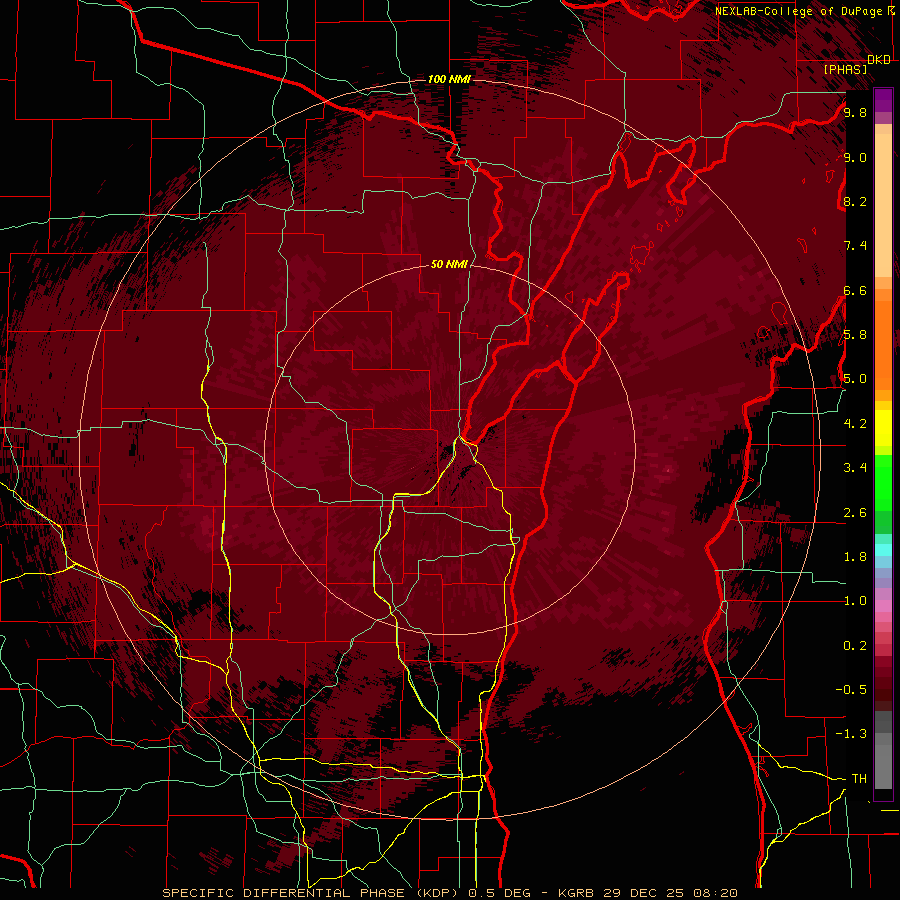Click the 5.0 scale label
The width and height of the screenshot is (900, 900).
855,379
